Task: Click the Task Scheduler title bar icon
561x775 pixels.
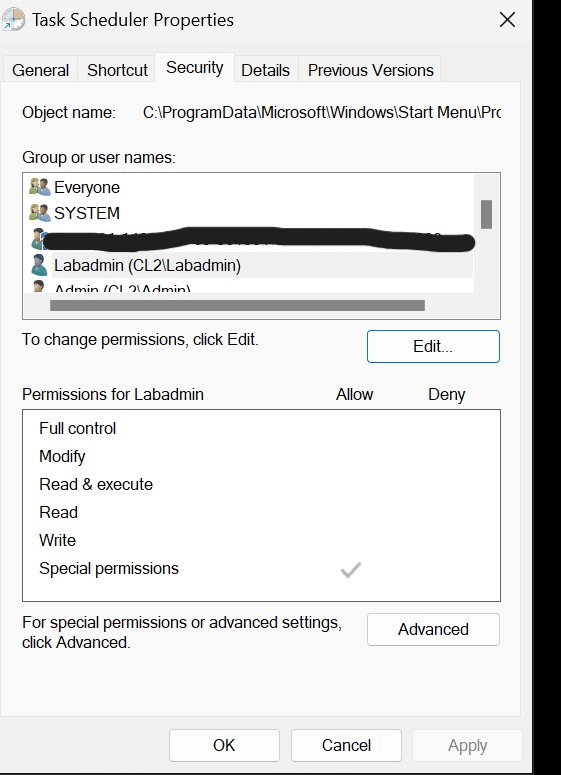Action: (13, 20)
